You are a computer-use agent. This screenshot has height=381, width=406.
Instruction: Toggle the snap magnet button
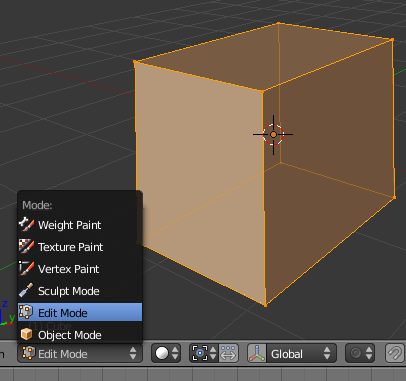[x=395, y=353]
